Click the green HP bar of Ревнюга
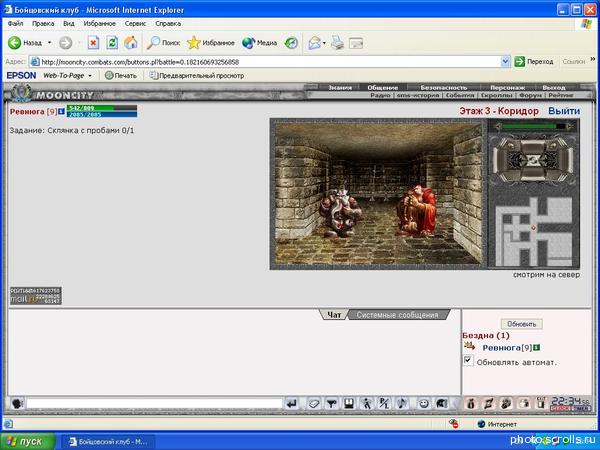Viewport: 600px width, 450px height. point(102,108)
